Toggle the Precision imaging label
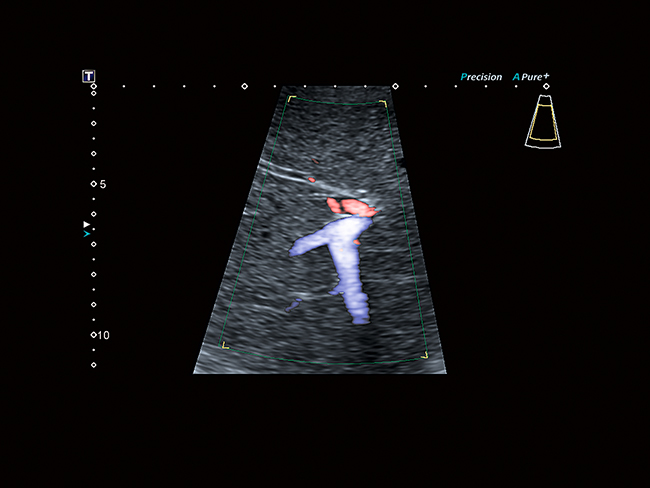 (x=481, y=77)
